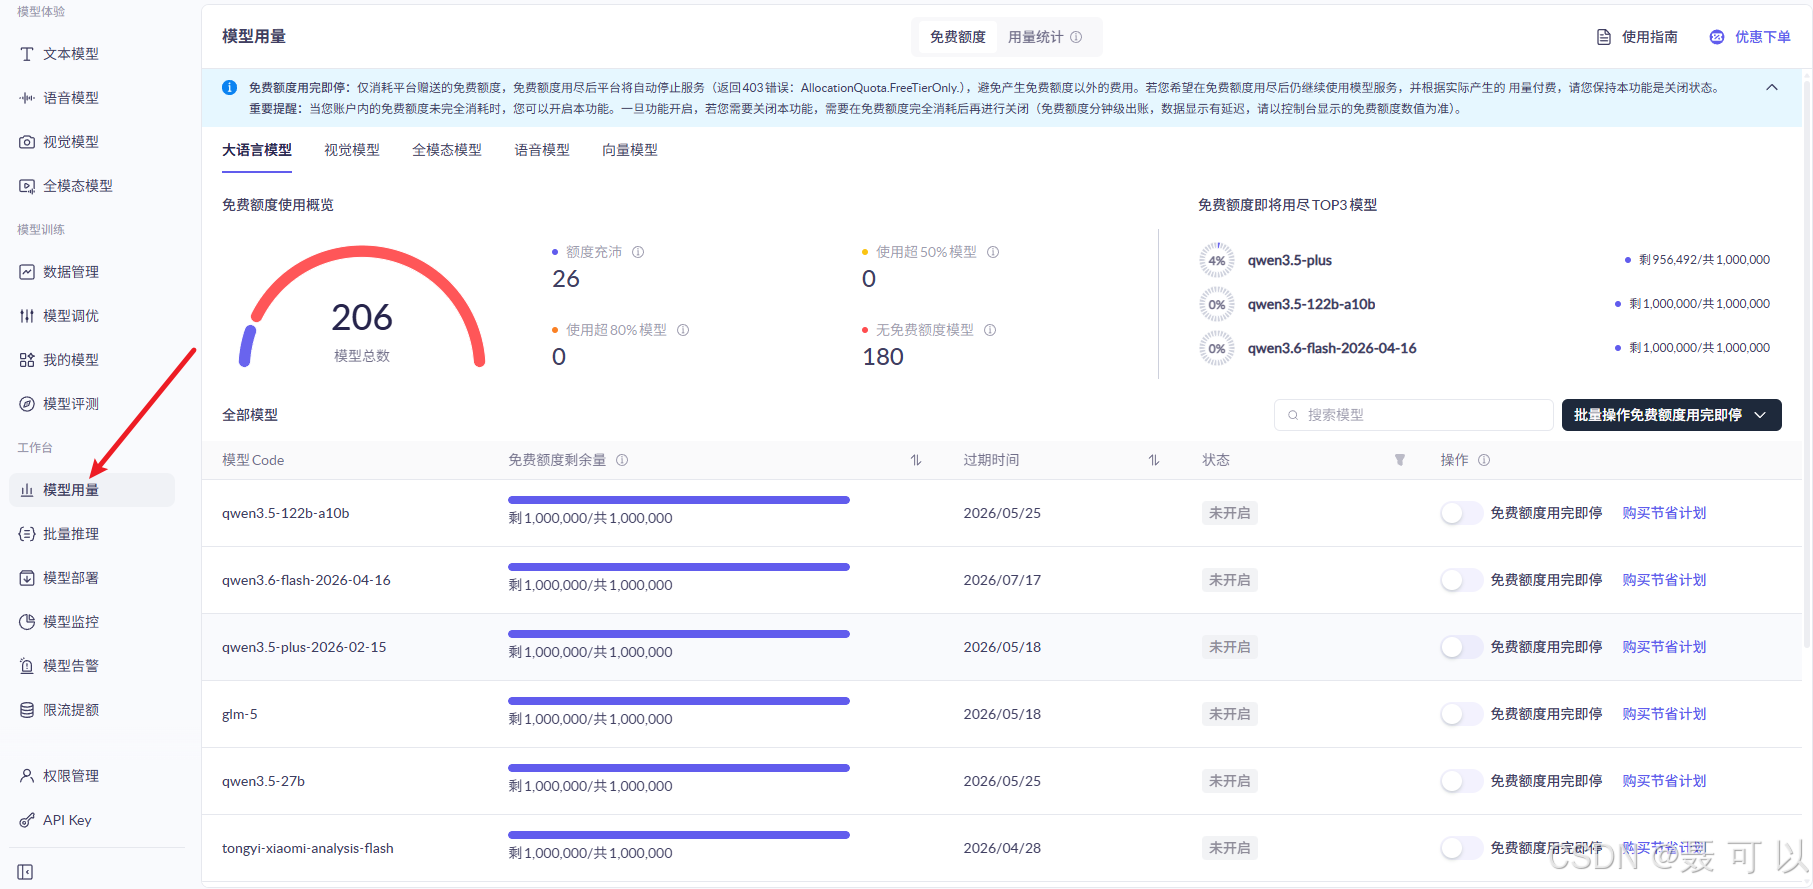
Task: Open 限流提额 sidebar entry
Action: [x=70, y=710]
